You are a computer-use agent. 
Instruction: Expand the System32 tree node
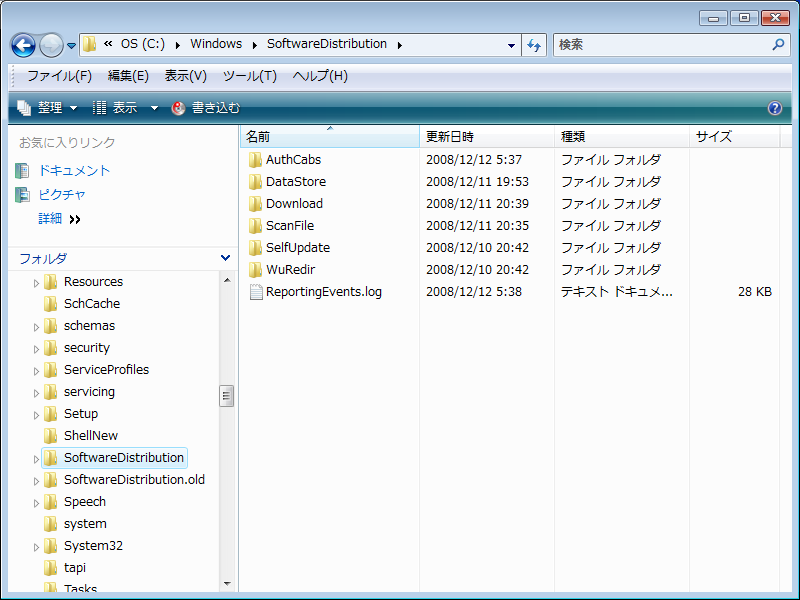click(36, 547)
